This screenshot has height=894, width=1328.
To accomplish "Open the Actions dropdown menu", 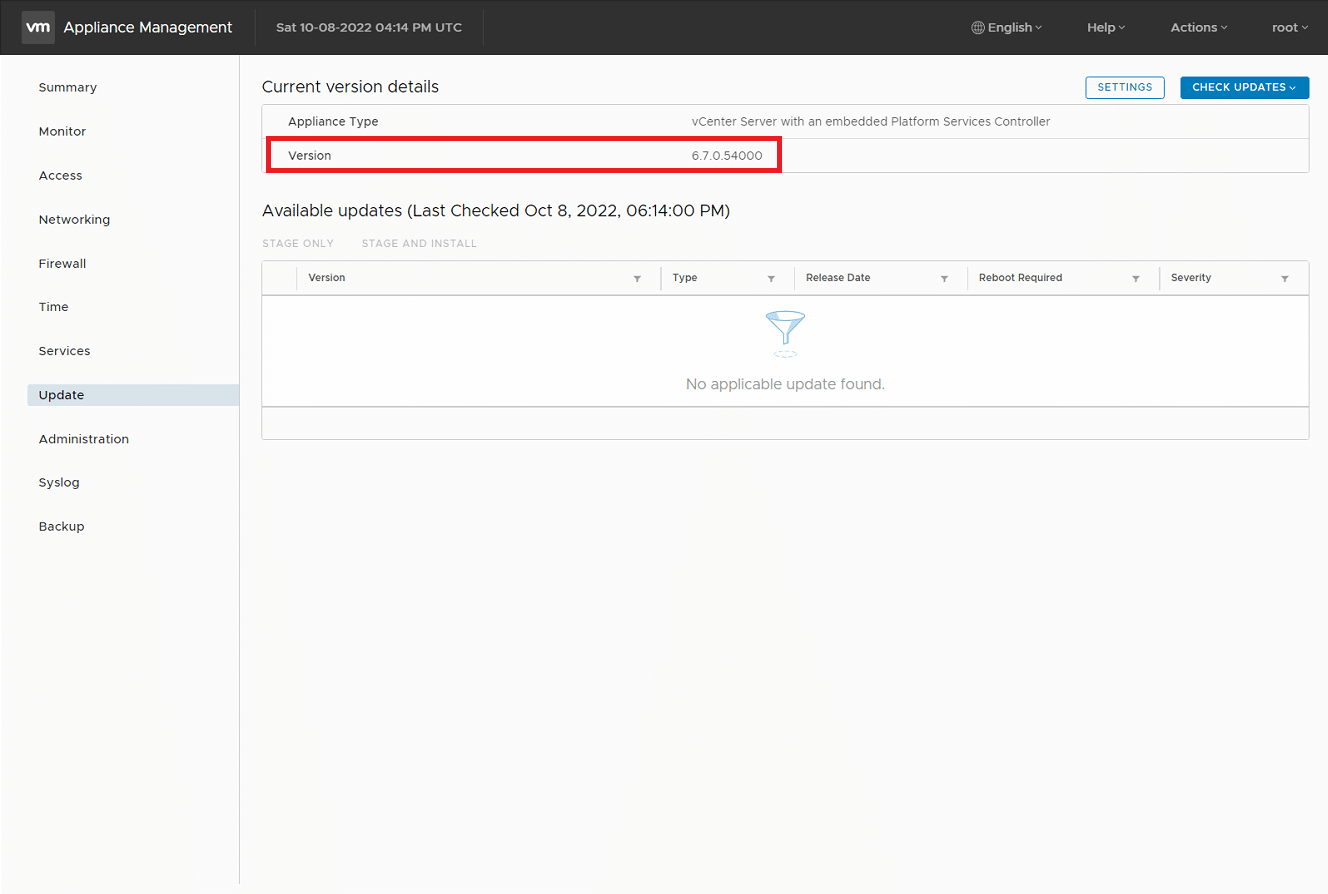I will point(1199,28).
